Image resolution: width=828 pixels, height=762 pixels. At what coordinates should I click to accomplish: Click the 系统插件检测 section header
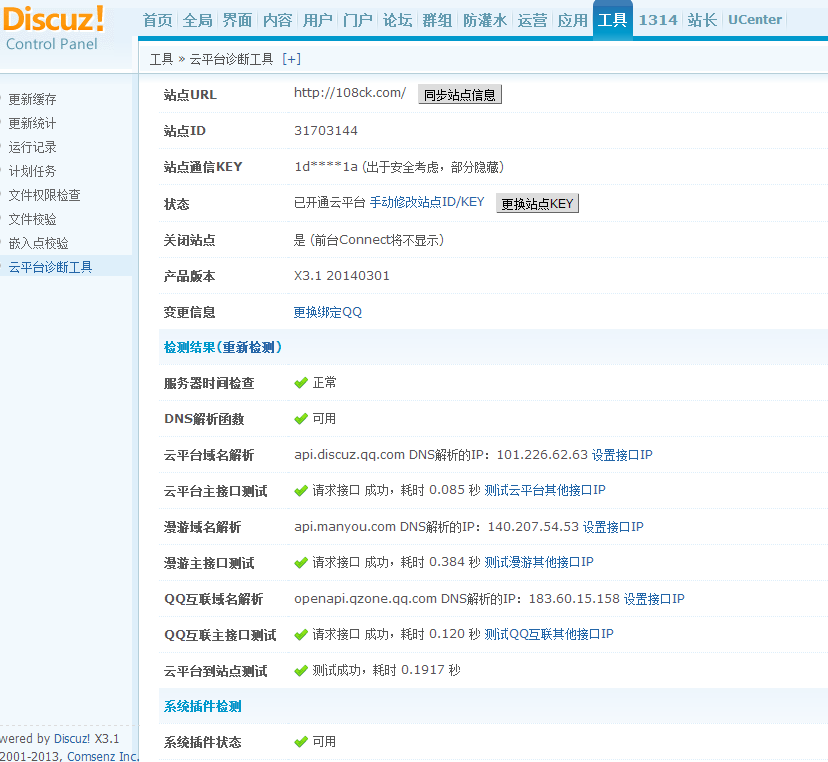202,706
